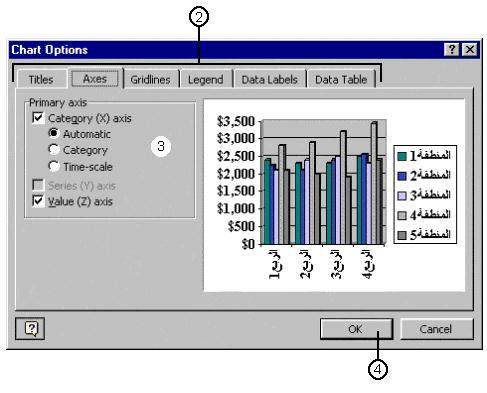The image size is (487, 393).
Task: Click the dark blue legend swatch for series 2
Action: pyautogui.click(x=402, y=176)
